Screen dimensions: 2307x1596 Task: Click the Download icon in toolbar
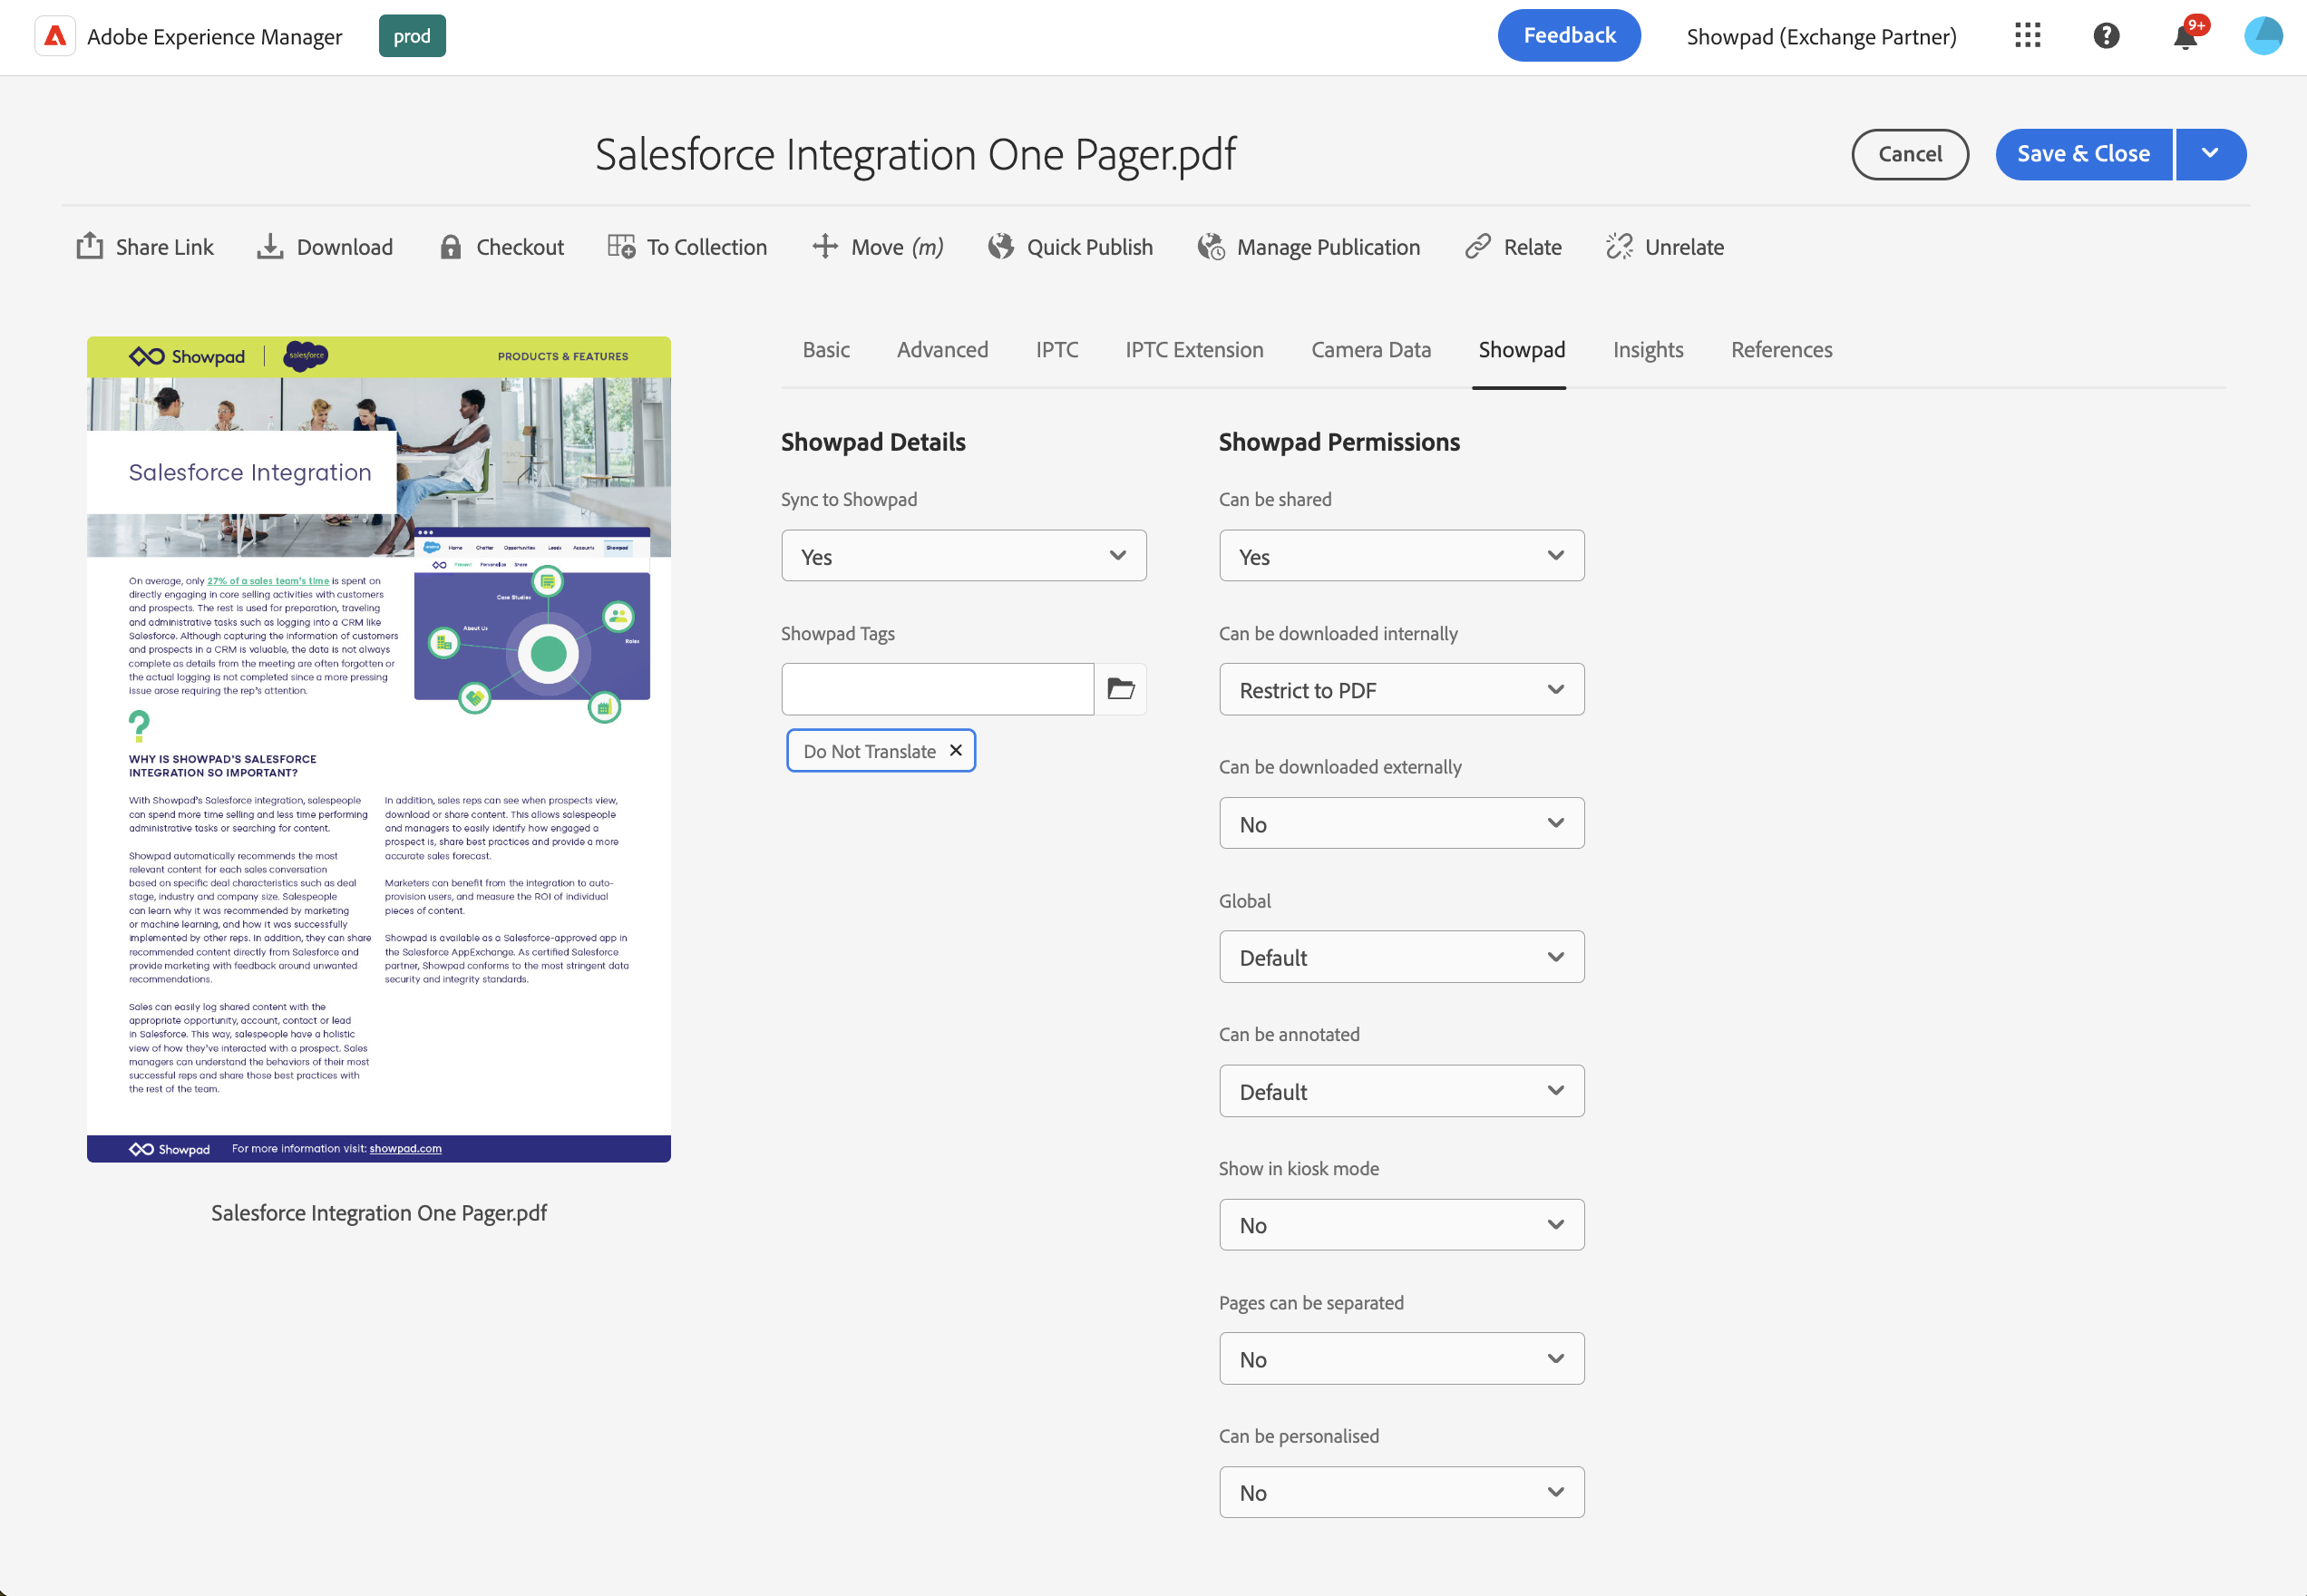[x=270, y=246]
